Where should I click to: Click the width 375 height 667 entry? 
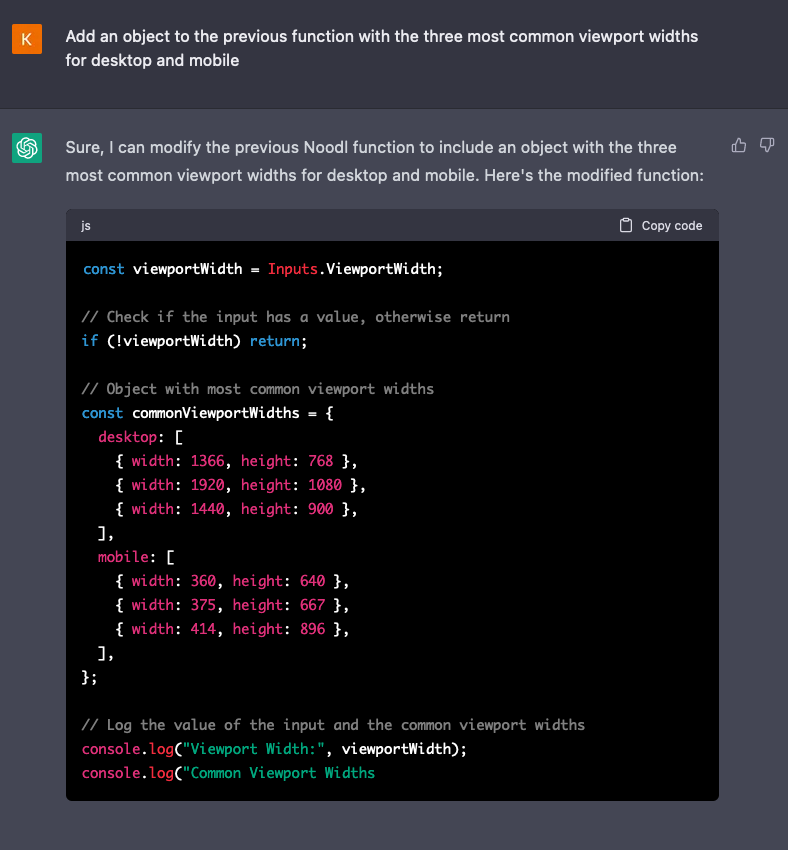click(x=231, y=605)
